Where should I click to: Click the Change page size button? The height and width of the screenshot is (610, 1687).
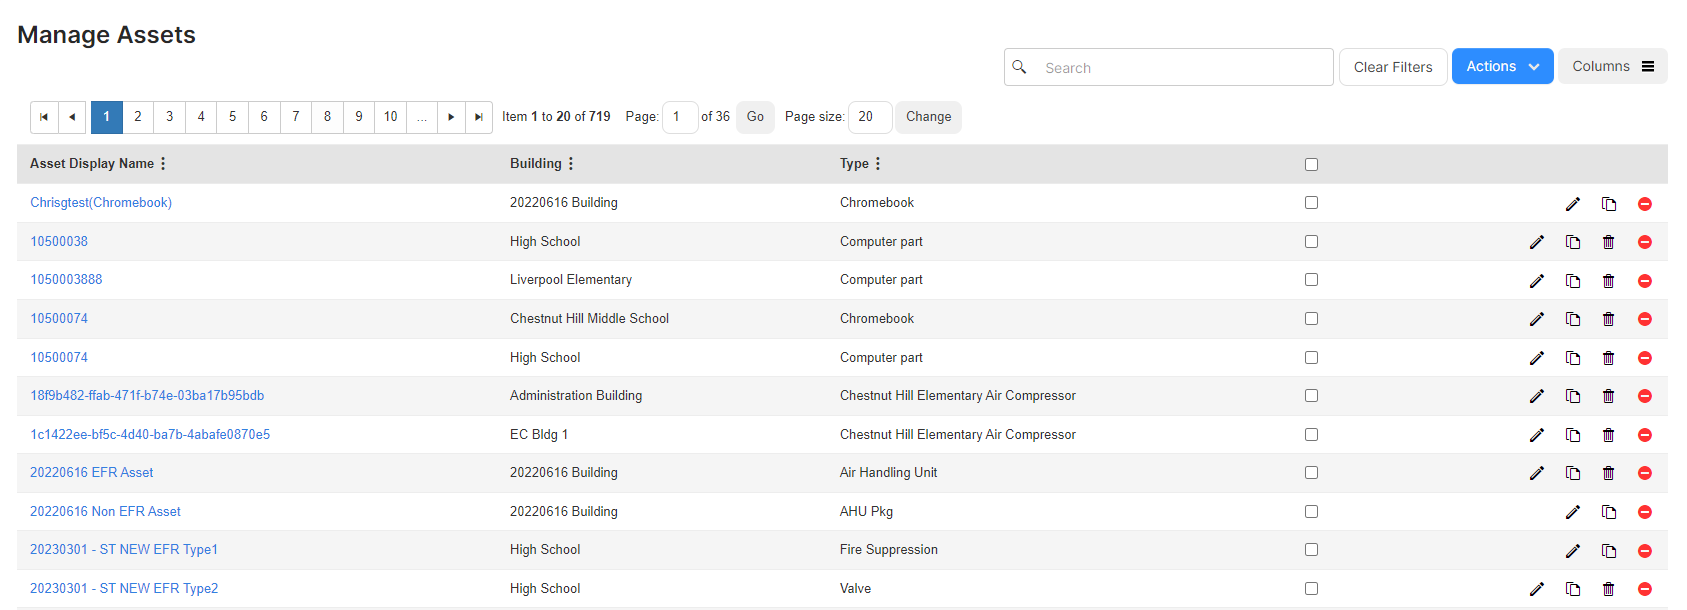929,117
